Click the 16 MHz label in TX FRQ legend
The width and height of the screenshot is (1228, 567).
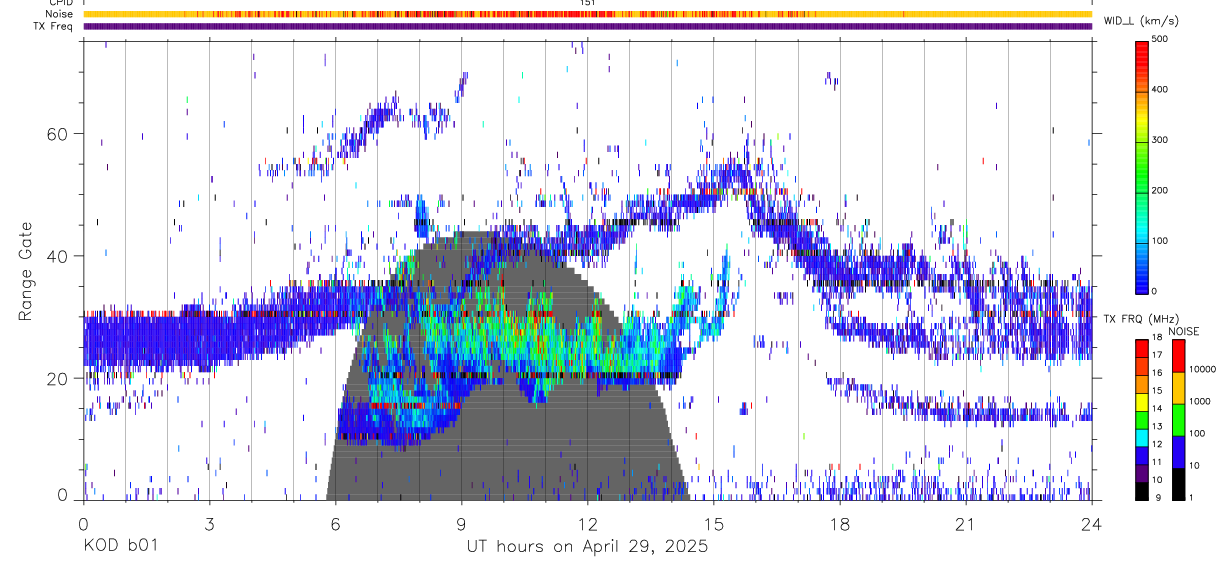point(1157,373)
